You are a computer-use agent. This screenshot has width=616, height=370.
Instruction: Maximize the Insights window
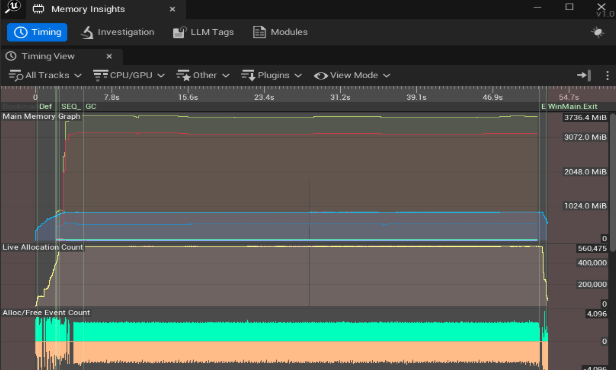click(569, 7)
